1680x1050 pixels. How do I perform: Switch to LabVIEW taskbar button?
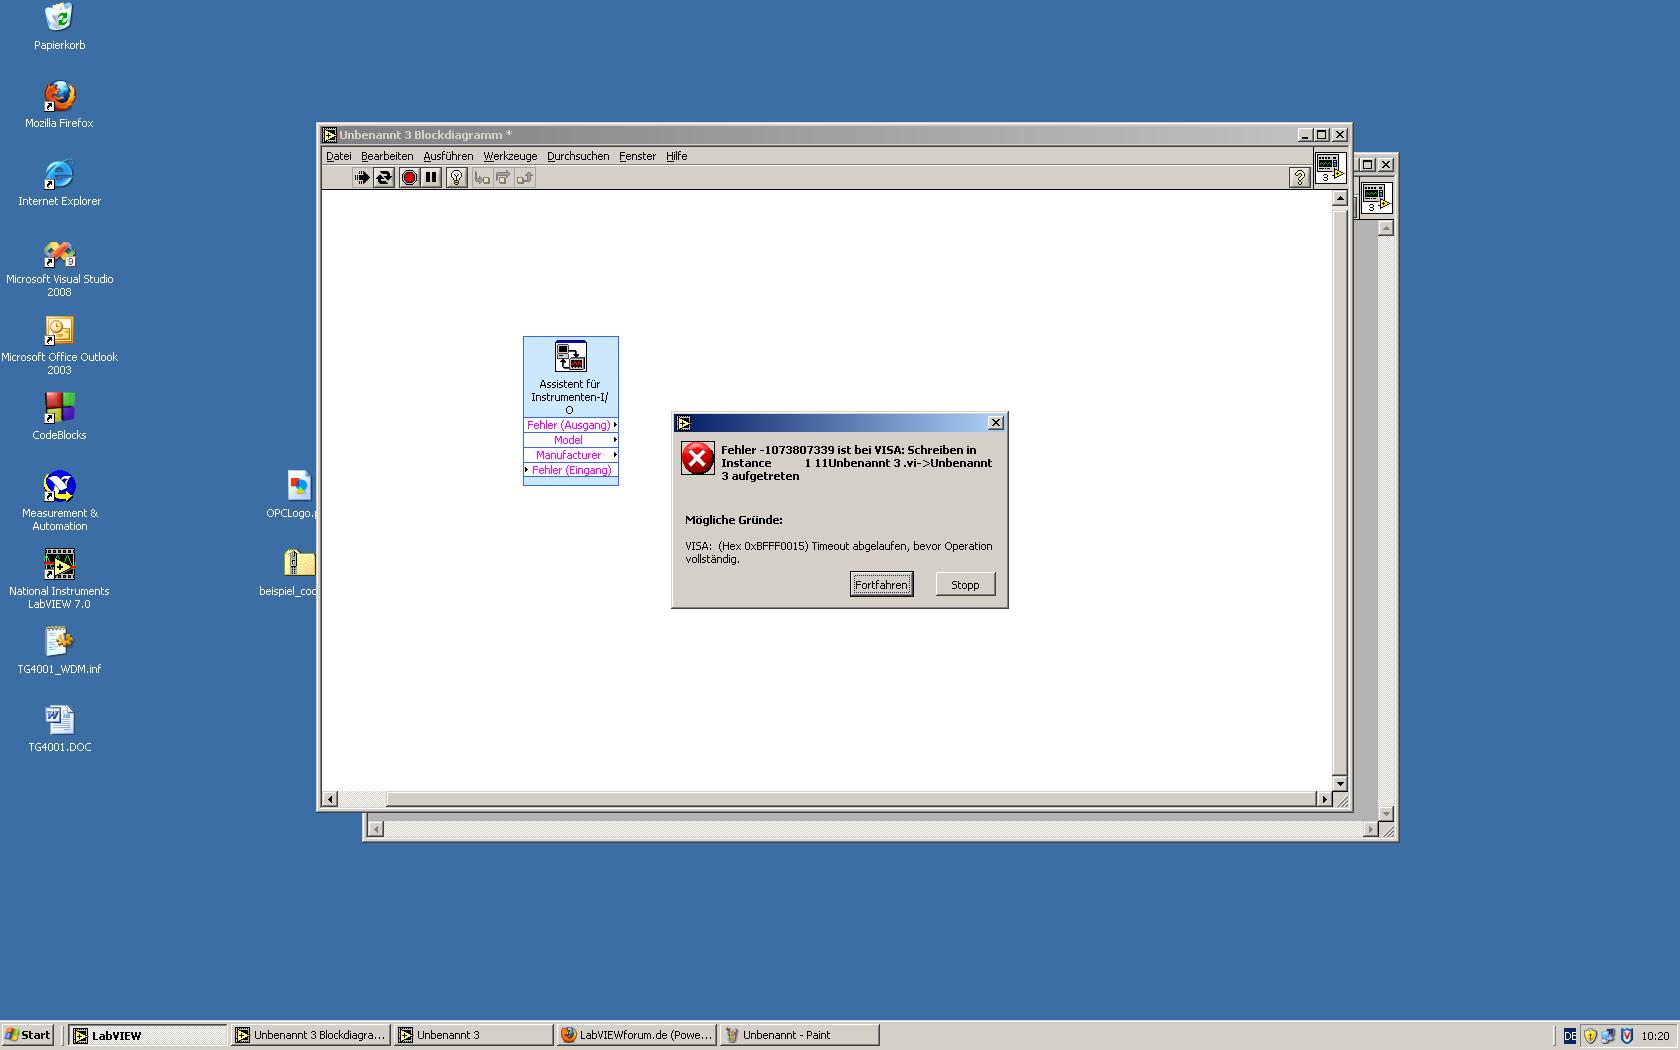pyautogui.click(x=148, y=1035)
